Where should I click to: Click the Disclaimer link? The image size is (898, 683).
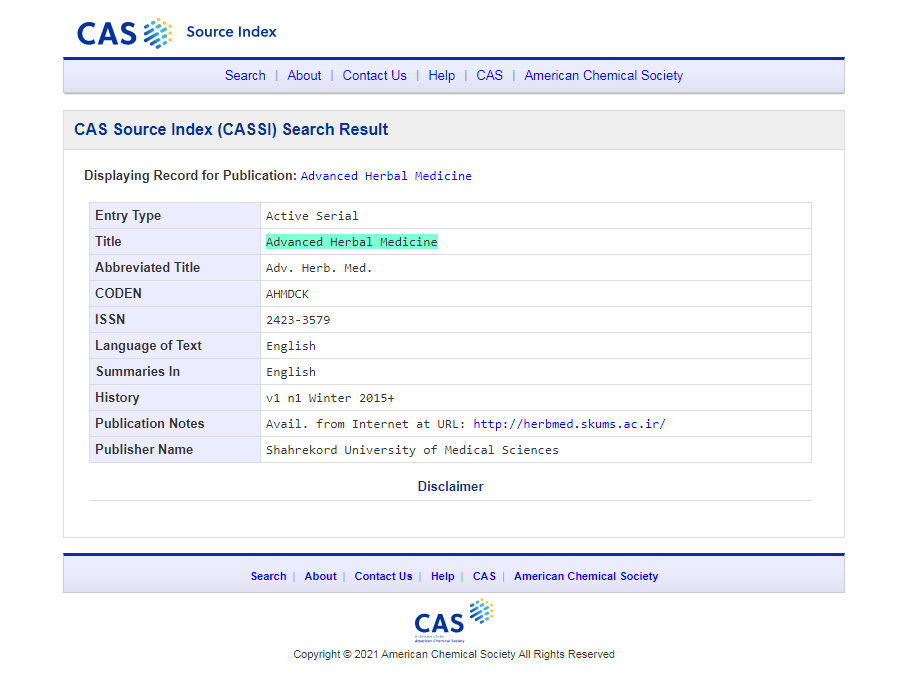click(451, 486)
